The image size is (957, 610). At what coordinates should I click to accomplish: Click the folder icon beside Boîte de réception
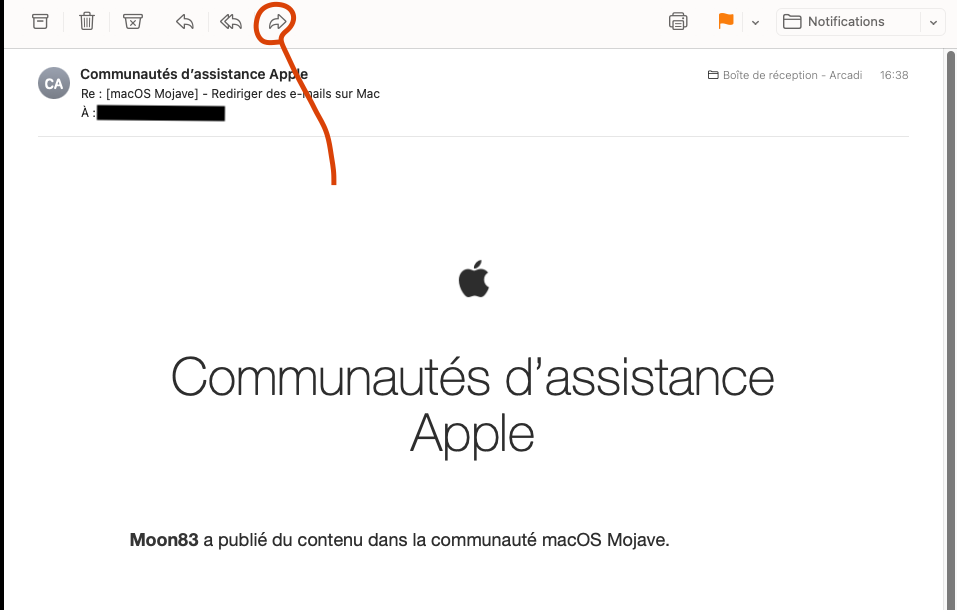713,75
